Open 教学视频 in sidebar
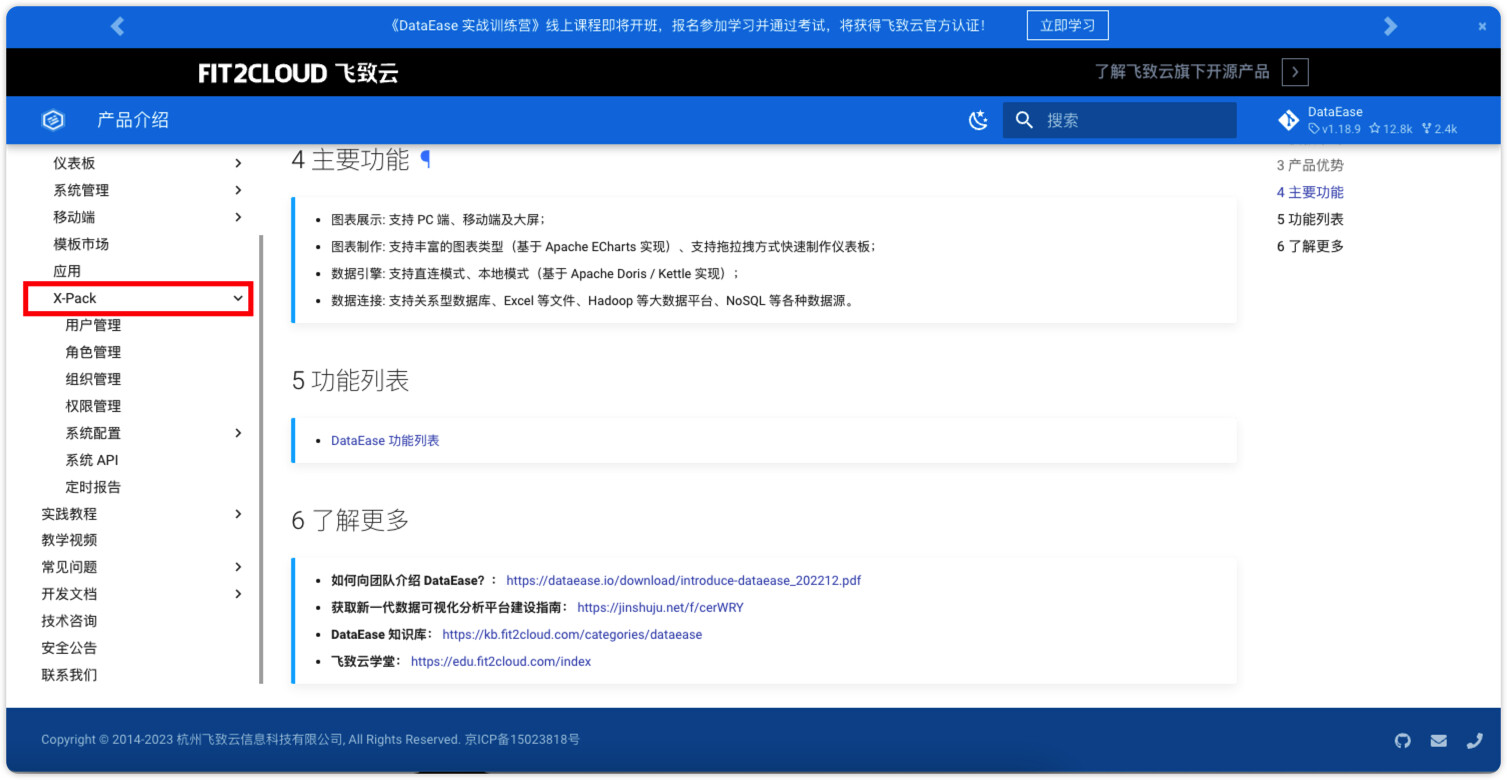The width and height of the screenshot is (1507, 780). (x=69, y=540)
